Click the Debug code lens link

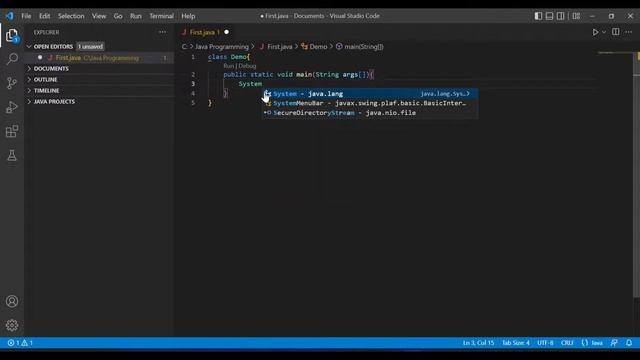tap(247, 66)
